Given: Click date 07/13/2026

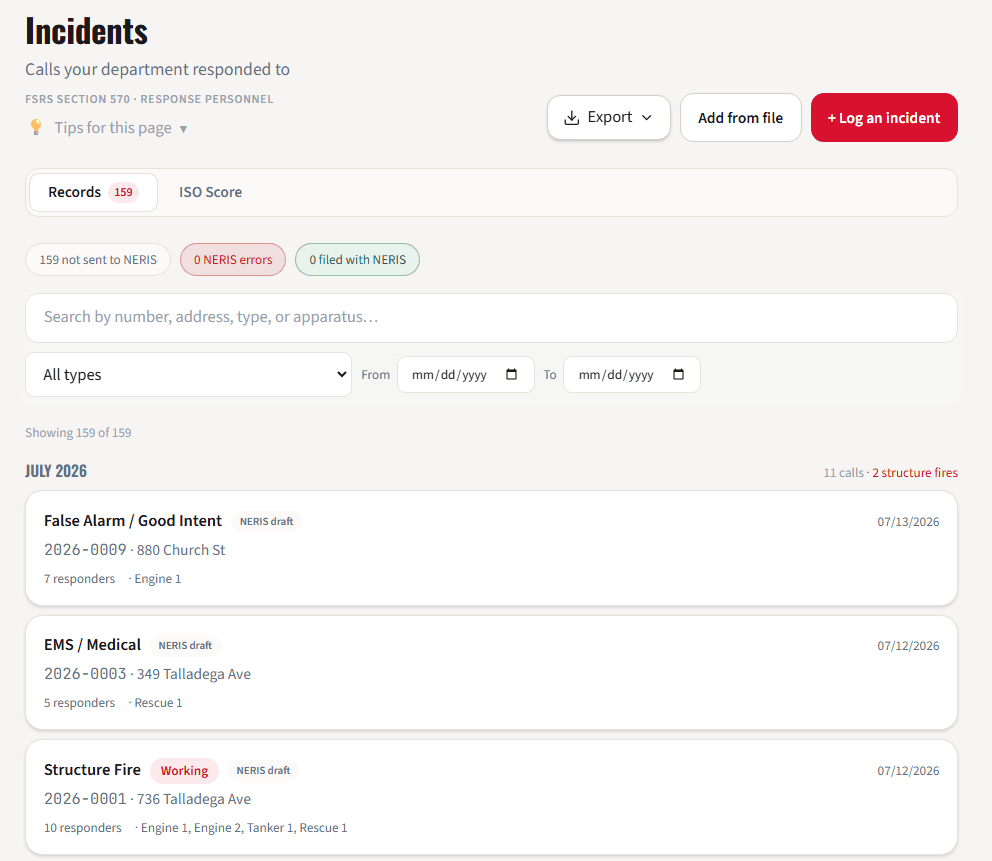Looking at the screenshot, I should click(908, 522).
